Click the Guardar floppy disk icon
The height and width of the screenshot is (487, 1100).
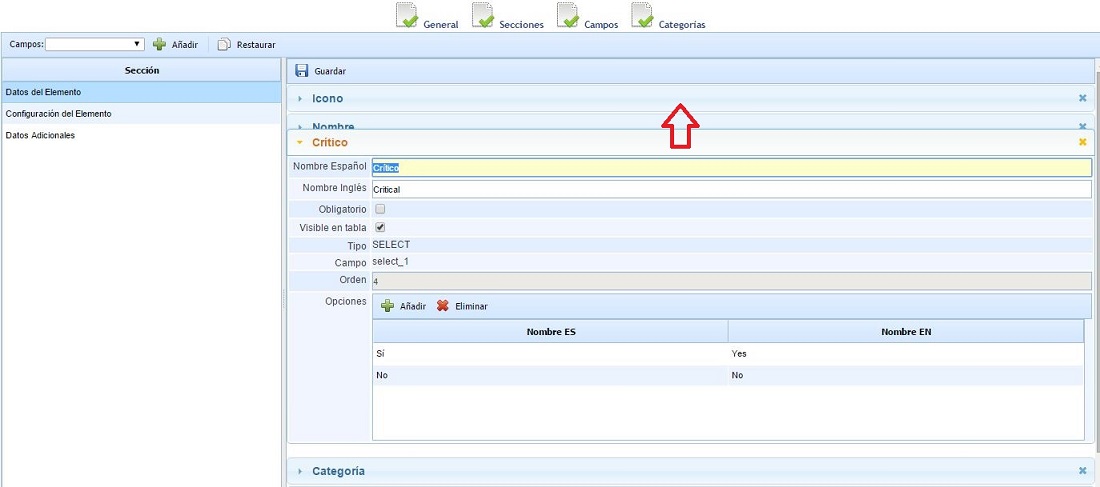302,71
